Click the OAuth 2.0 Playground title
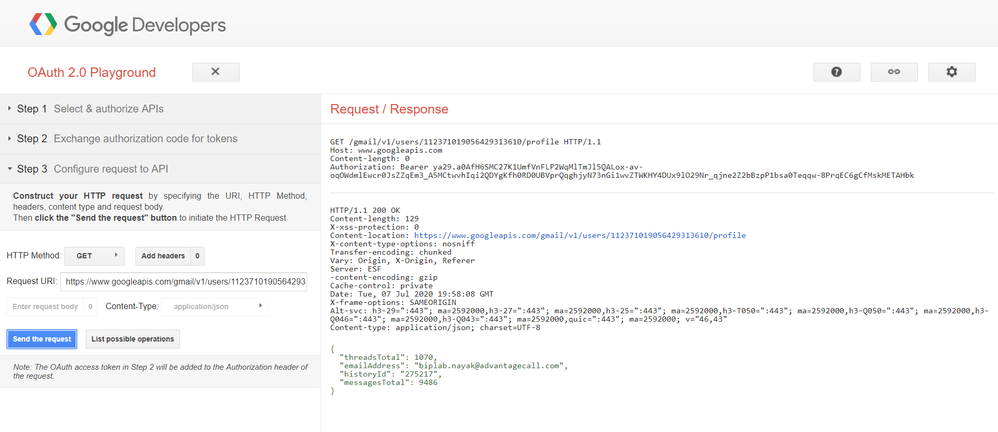Screen dimensions: 998x432 (91, 72)
